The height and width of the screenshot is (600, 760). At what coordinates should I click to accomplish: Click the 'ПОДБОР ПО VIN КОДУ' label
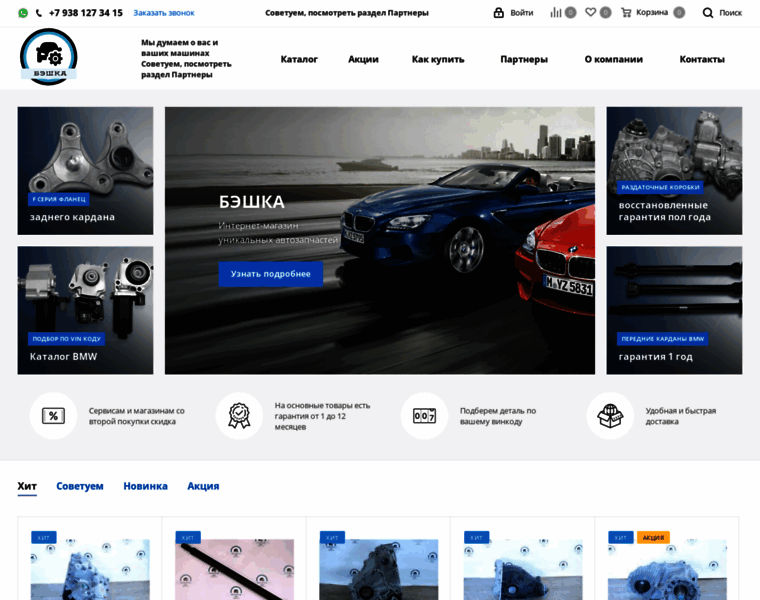[66, 339]
